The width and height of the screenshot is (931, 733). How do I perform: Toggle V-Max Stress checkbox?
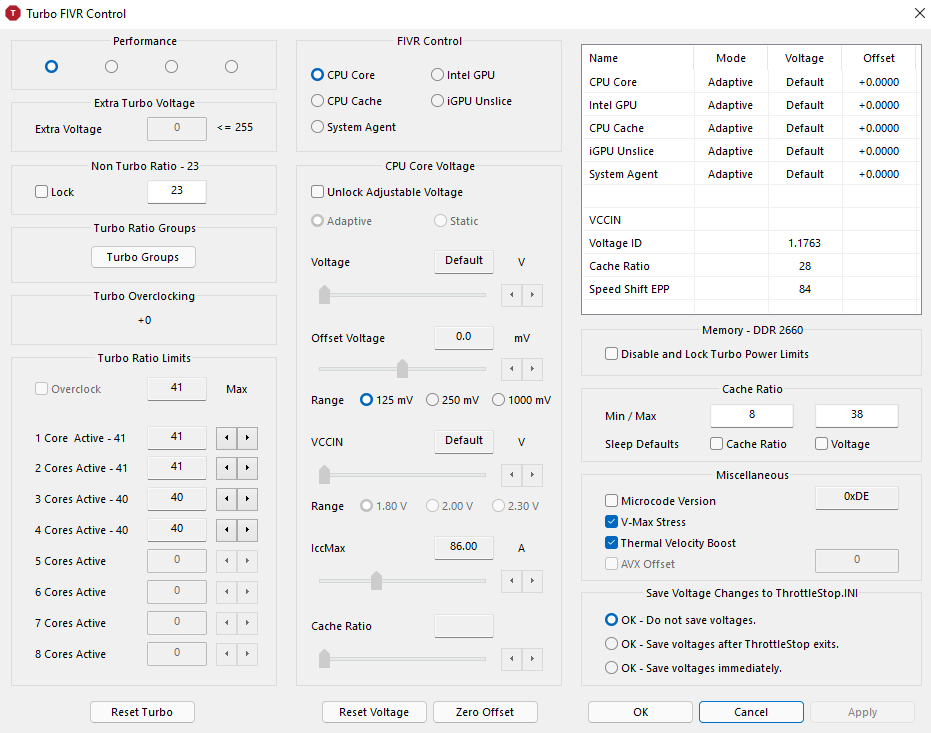pos(612,522)
